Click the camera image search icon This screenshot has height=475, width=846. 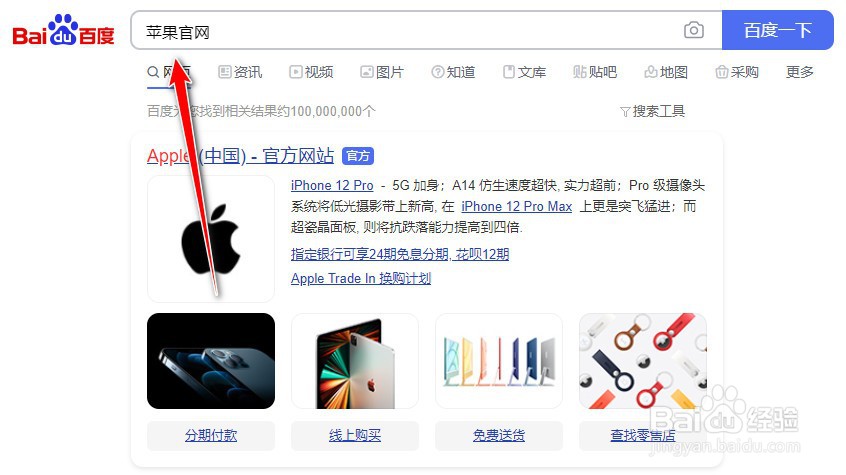tap(693, 30)
